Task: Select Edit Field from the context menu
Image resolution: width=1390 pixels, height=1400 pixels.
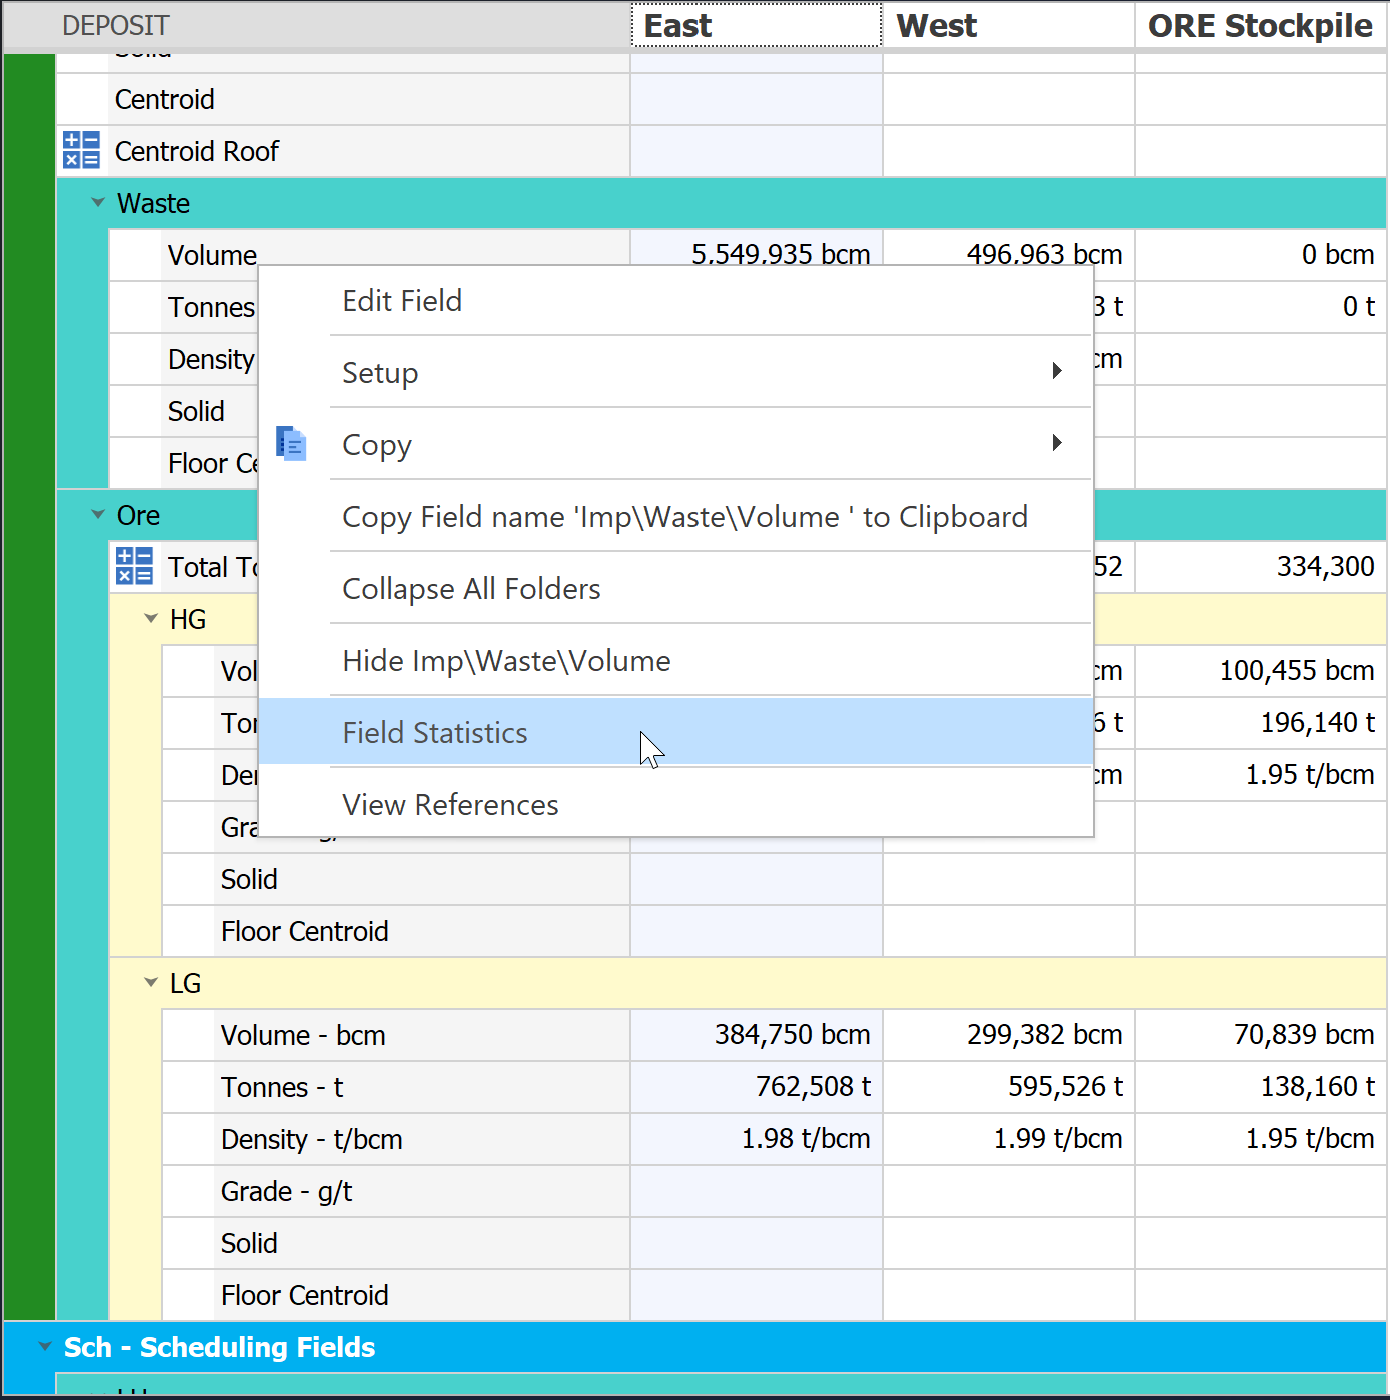Action: (402, 300)
